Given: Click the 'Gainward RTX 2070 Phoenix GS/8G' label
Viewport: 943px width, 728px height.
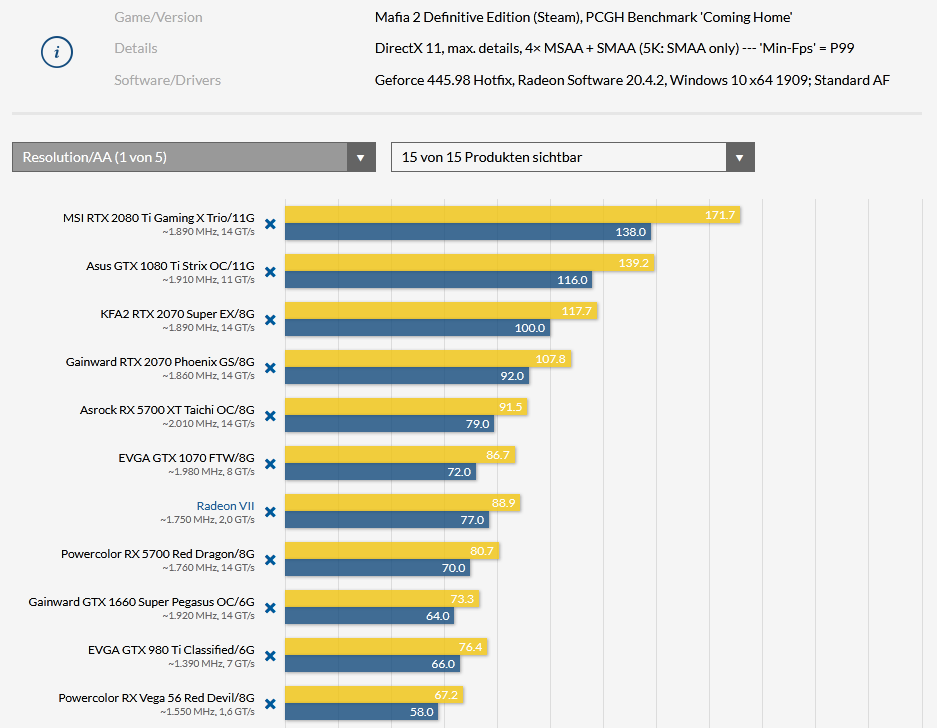Looking at the screenshot, I should click(x=160, y=362).
